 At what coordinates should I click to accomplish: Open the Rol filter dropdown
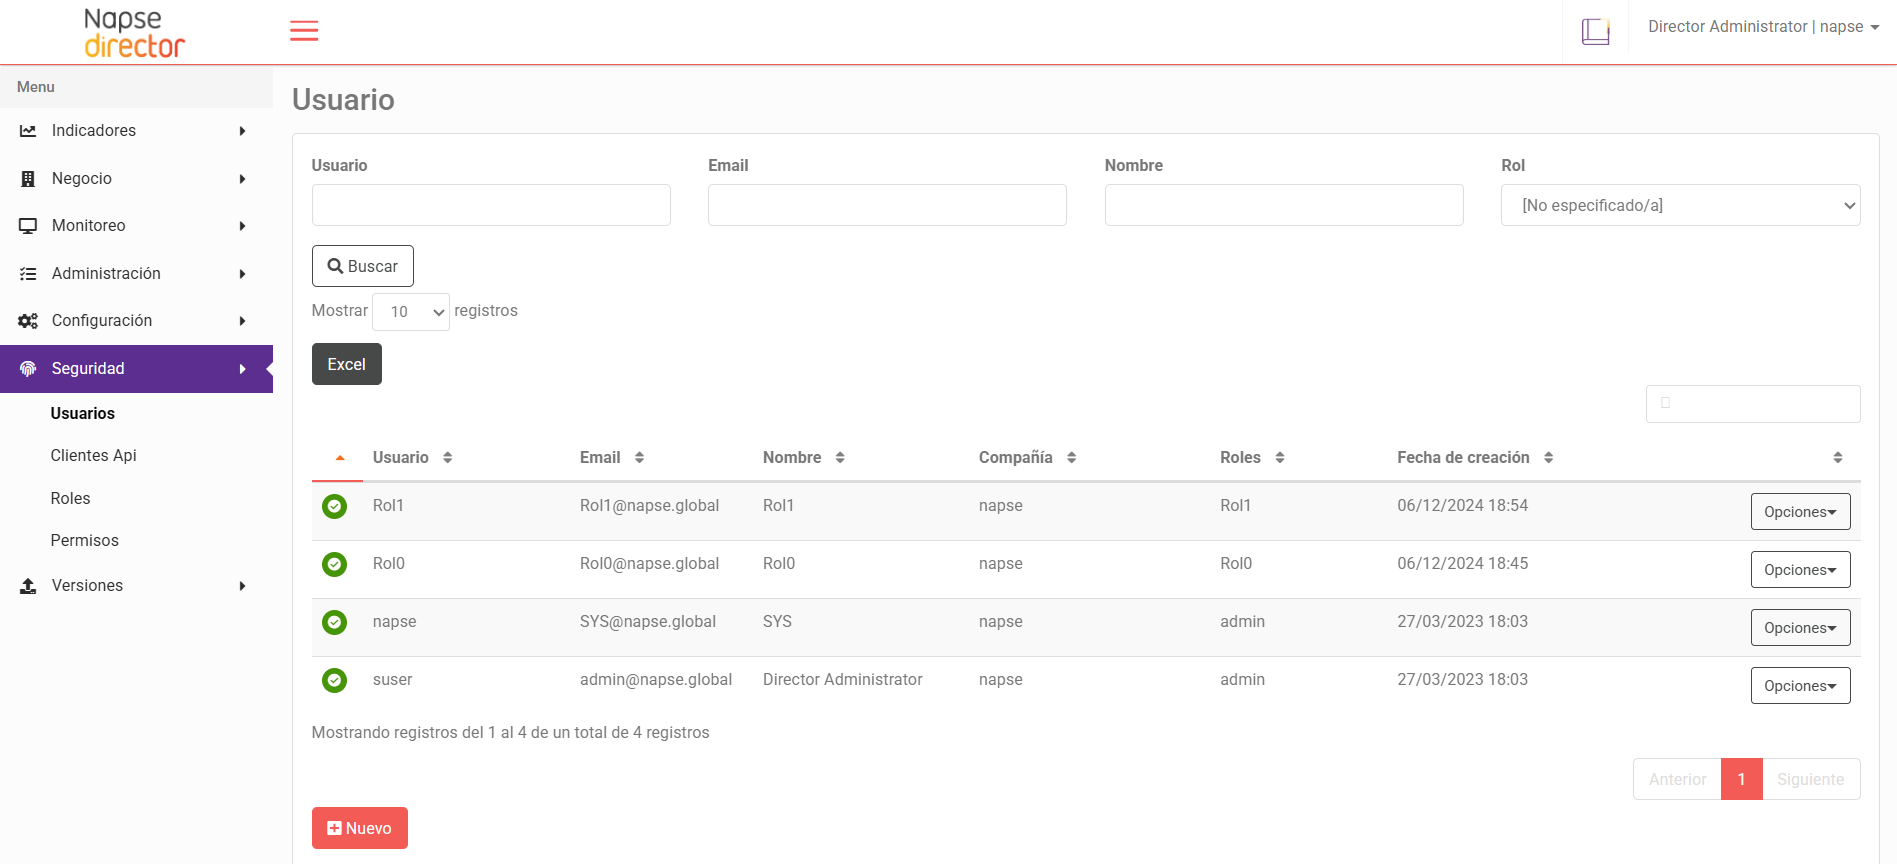point(1680,205)
